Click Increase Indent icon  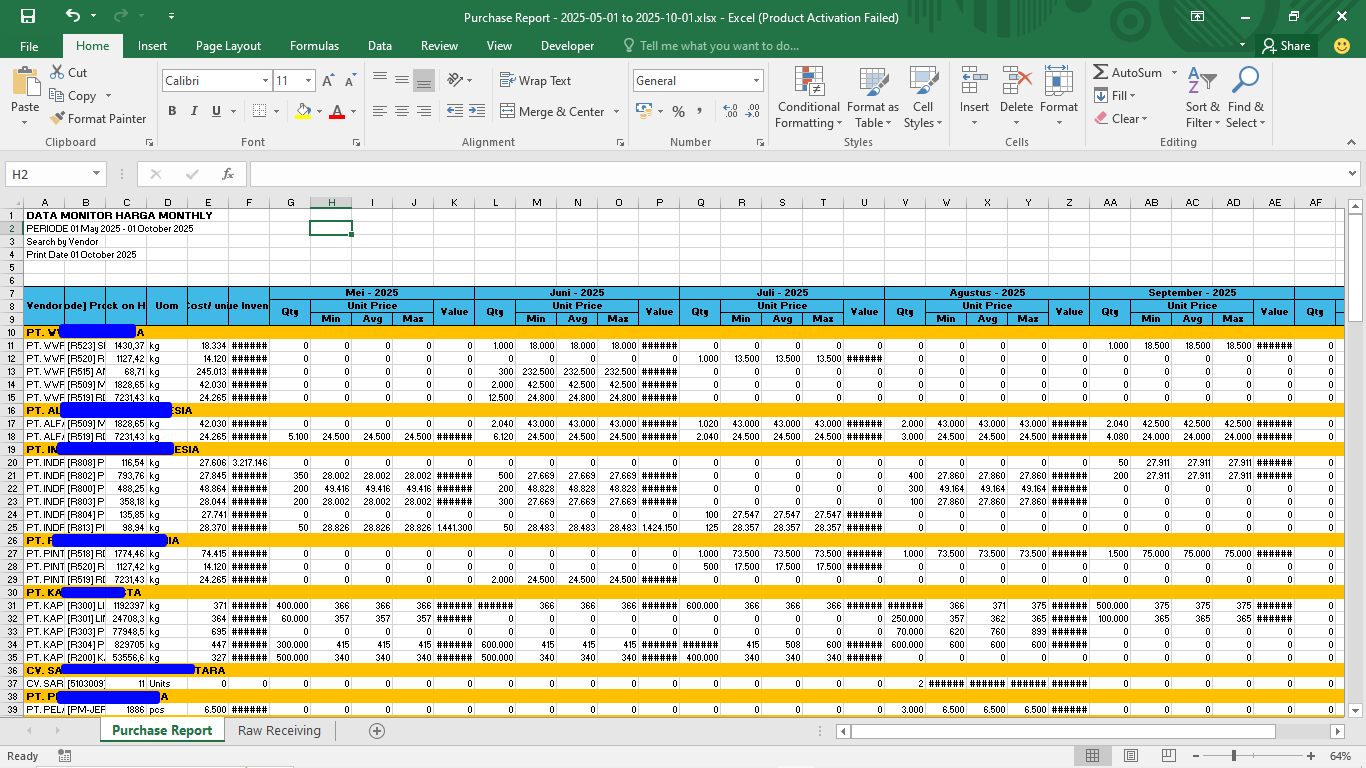point(476,111)
